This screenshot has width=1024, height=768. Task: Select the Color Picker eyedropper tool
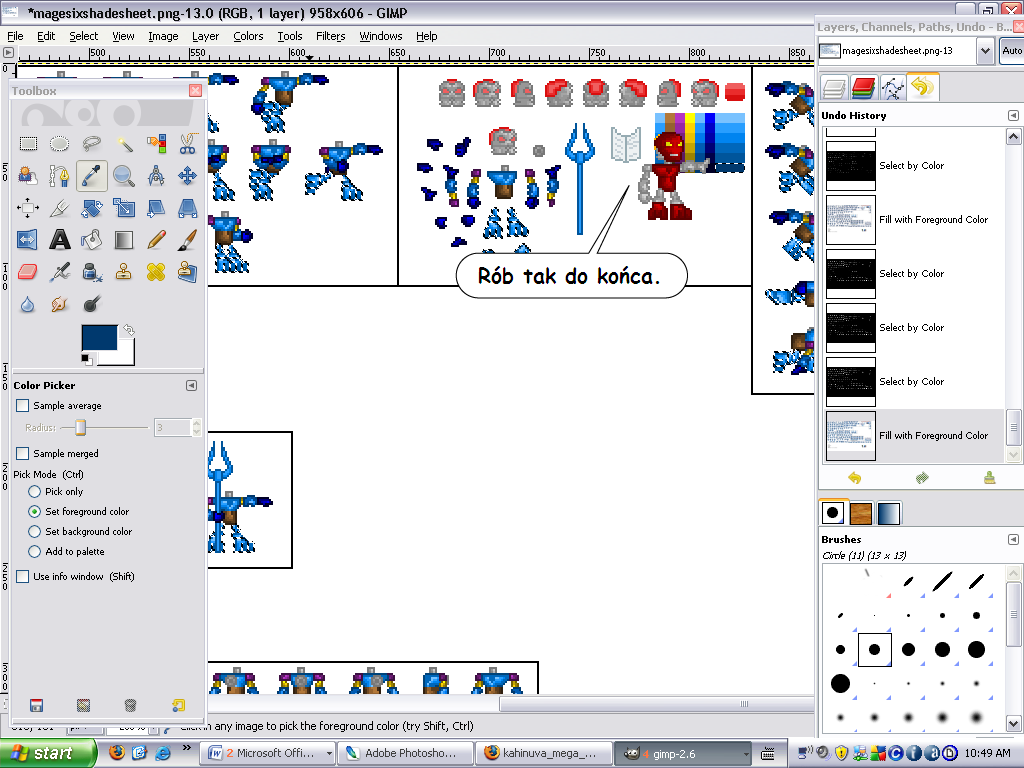tap(91, 175)
